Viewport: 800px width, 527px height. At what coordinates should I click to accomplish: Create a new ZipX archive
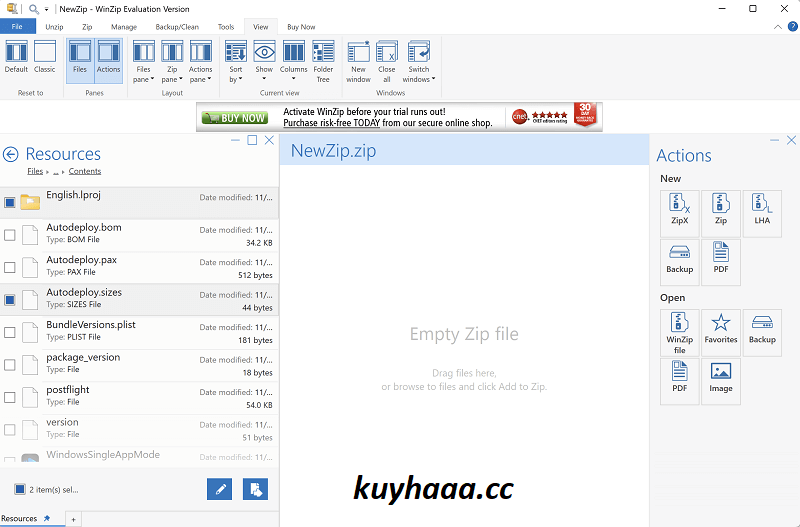pos(680,213)
